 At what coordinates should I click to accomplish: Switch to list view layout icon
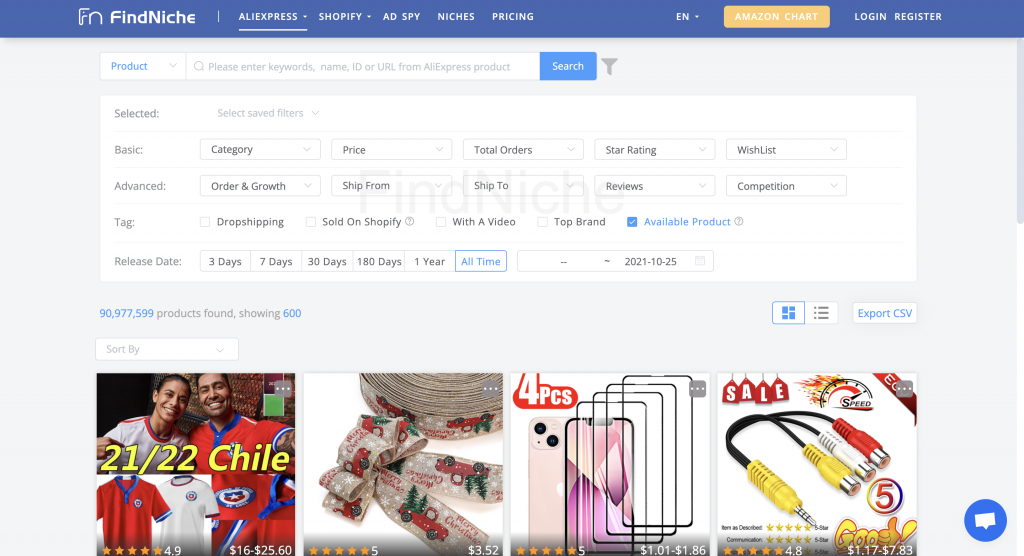point(821,313)
